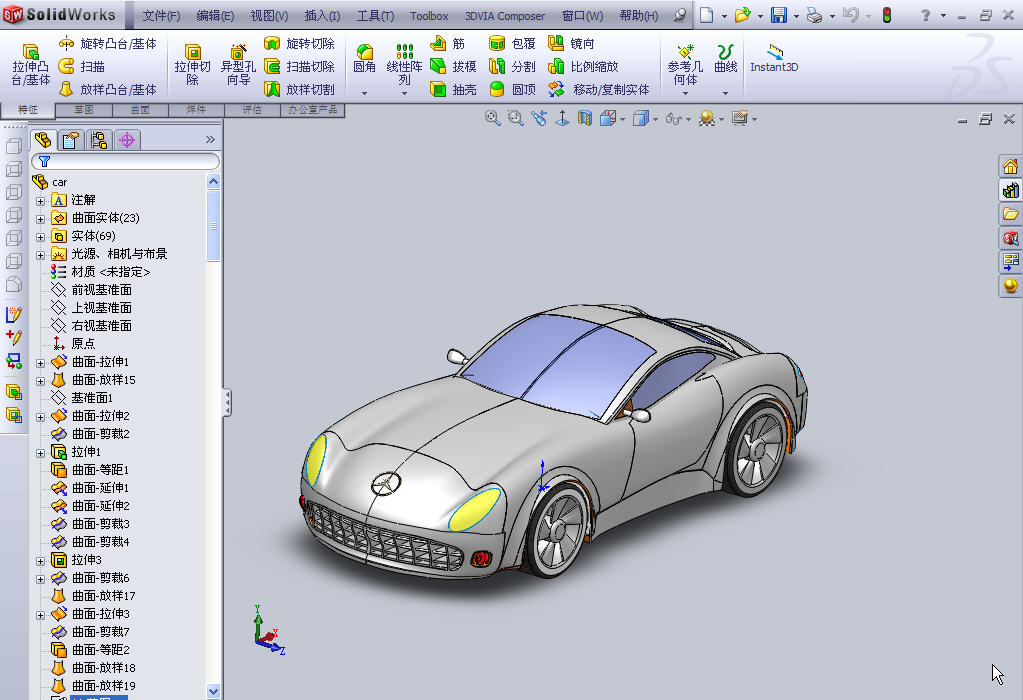Open the 视图(V) View menu
This screenshot has width=1023, height=700.
point(269,16)
